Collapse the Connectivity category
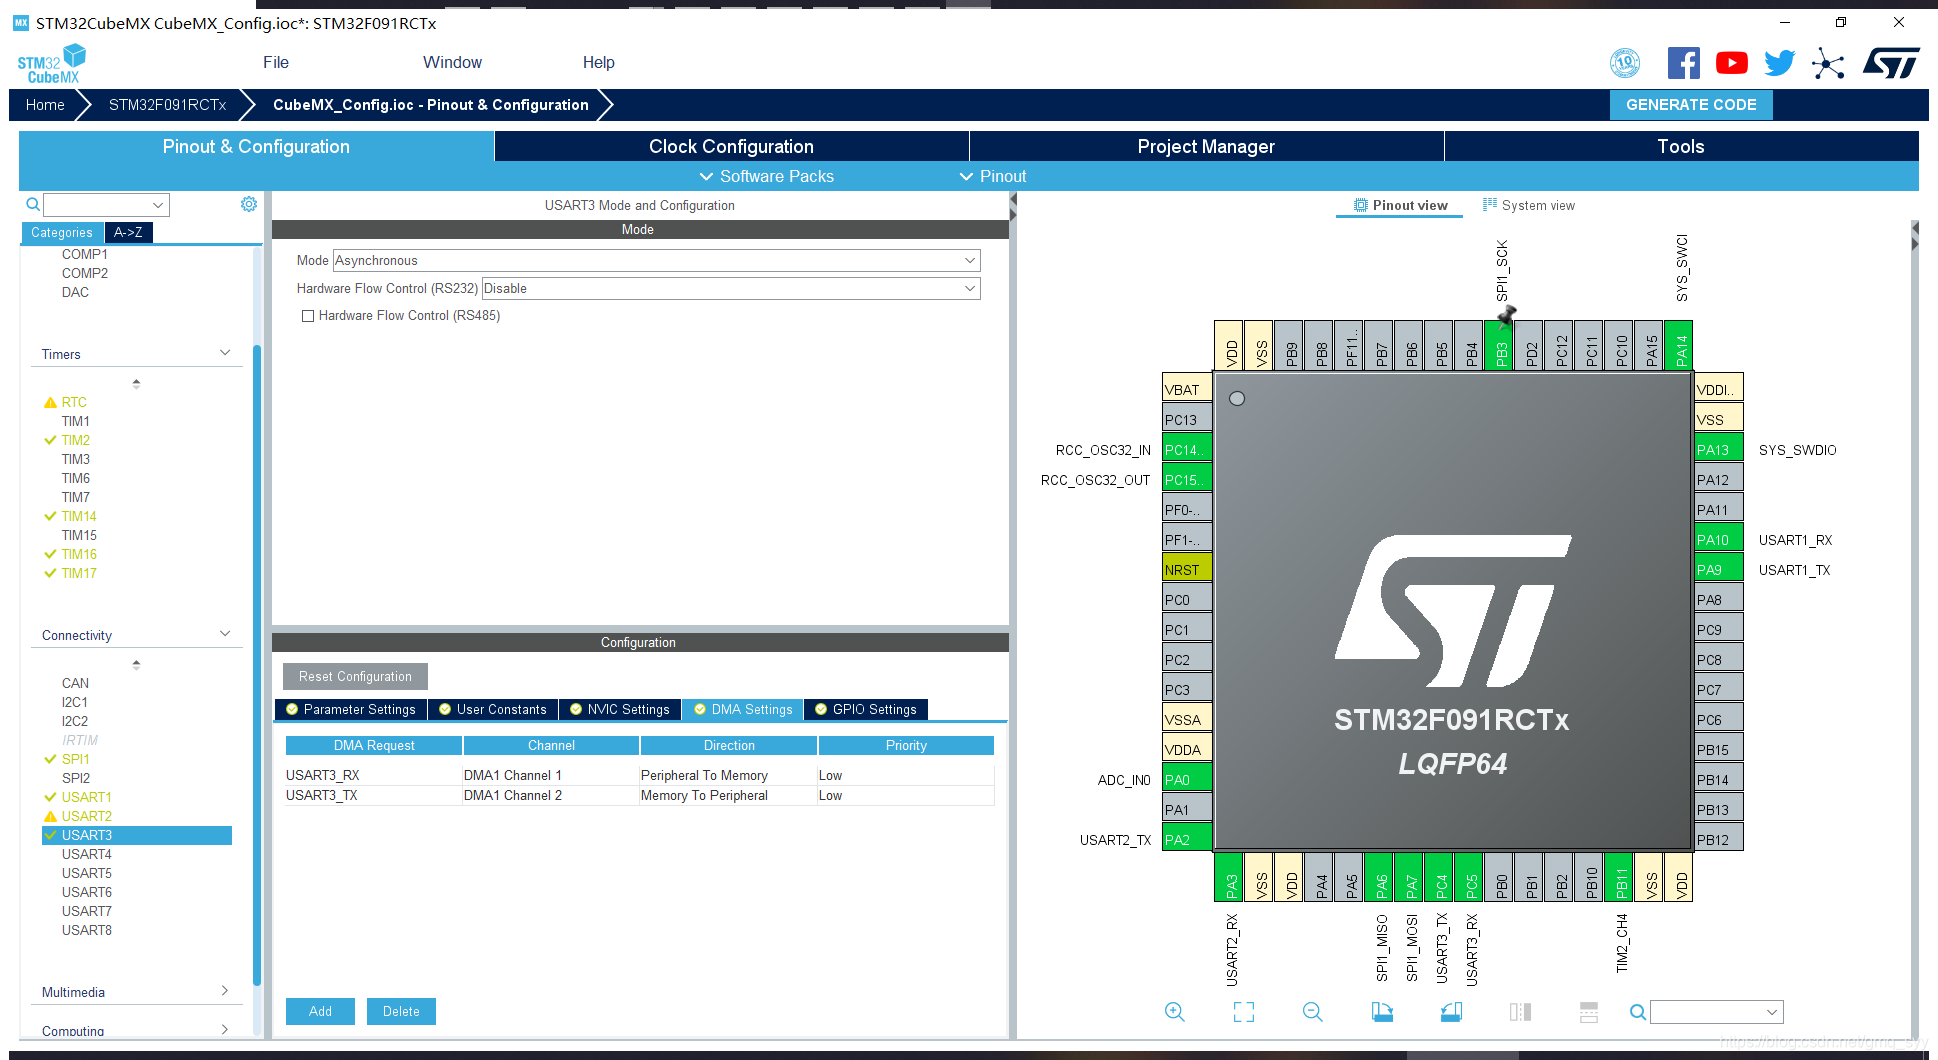The height and width of the screenshot is (1060, 1938). 226,633
